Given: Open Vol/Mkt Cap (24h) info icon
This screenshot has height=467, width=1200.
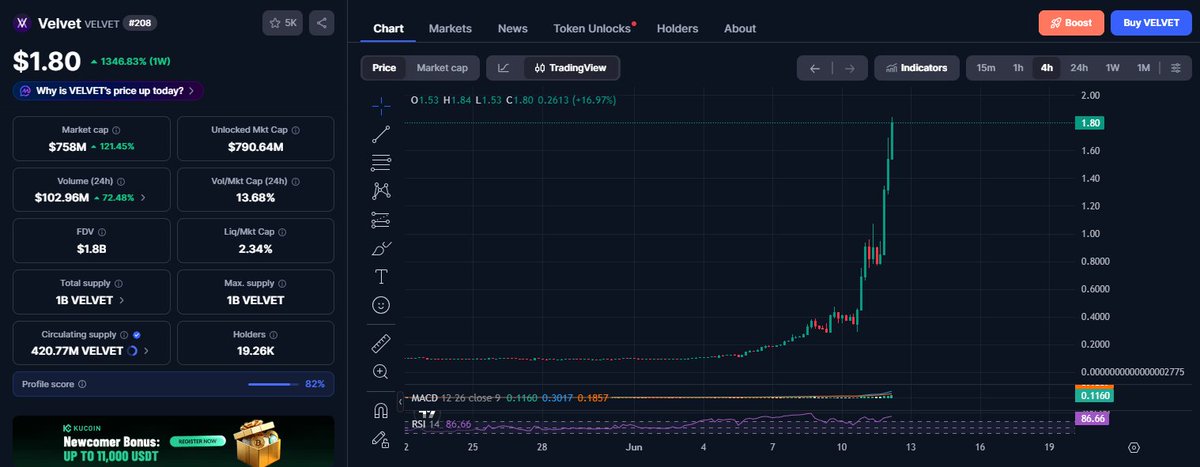Looking at the screenshot, I should (x=295, y=182).
